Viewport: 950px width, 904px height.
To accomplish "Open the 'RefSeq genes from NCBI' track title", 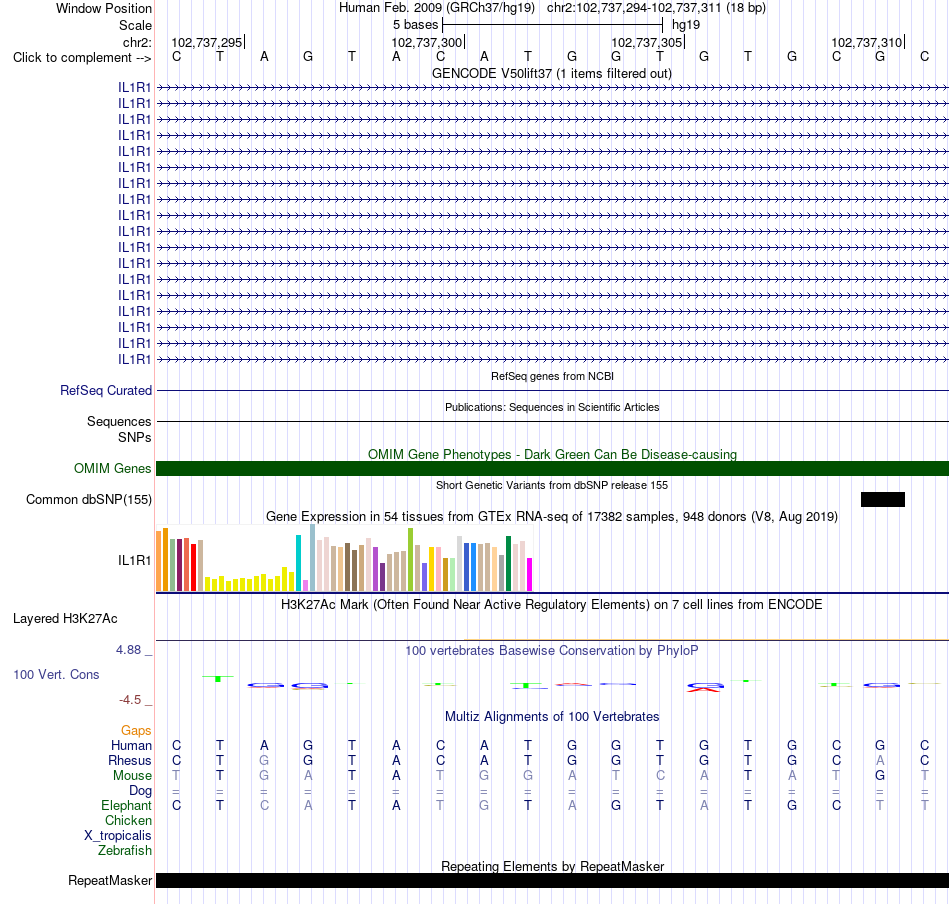I will point(552,376).
